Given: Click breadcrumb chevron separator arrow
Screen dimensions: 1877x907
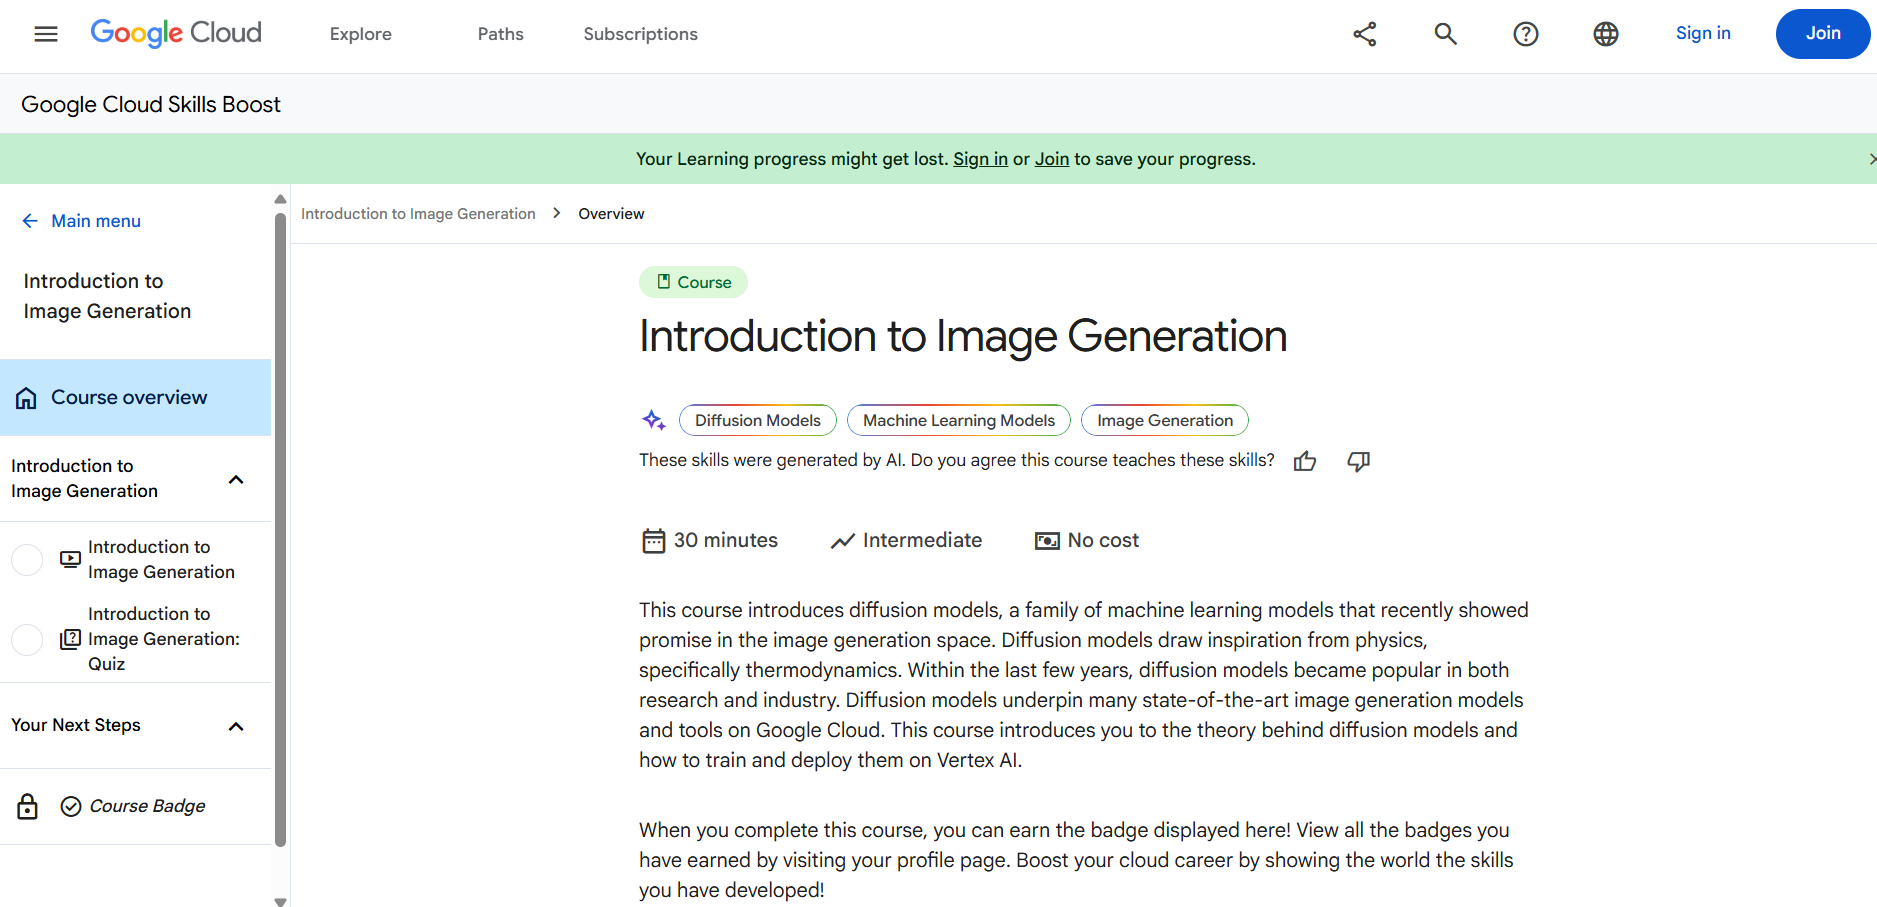Looking at the screenshot, I should point(557,213).
